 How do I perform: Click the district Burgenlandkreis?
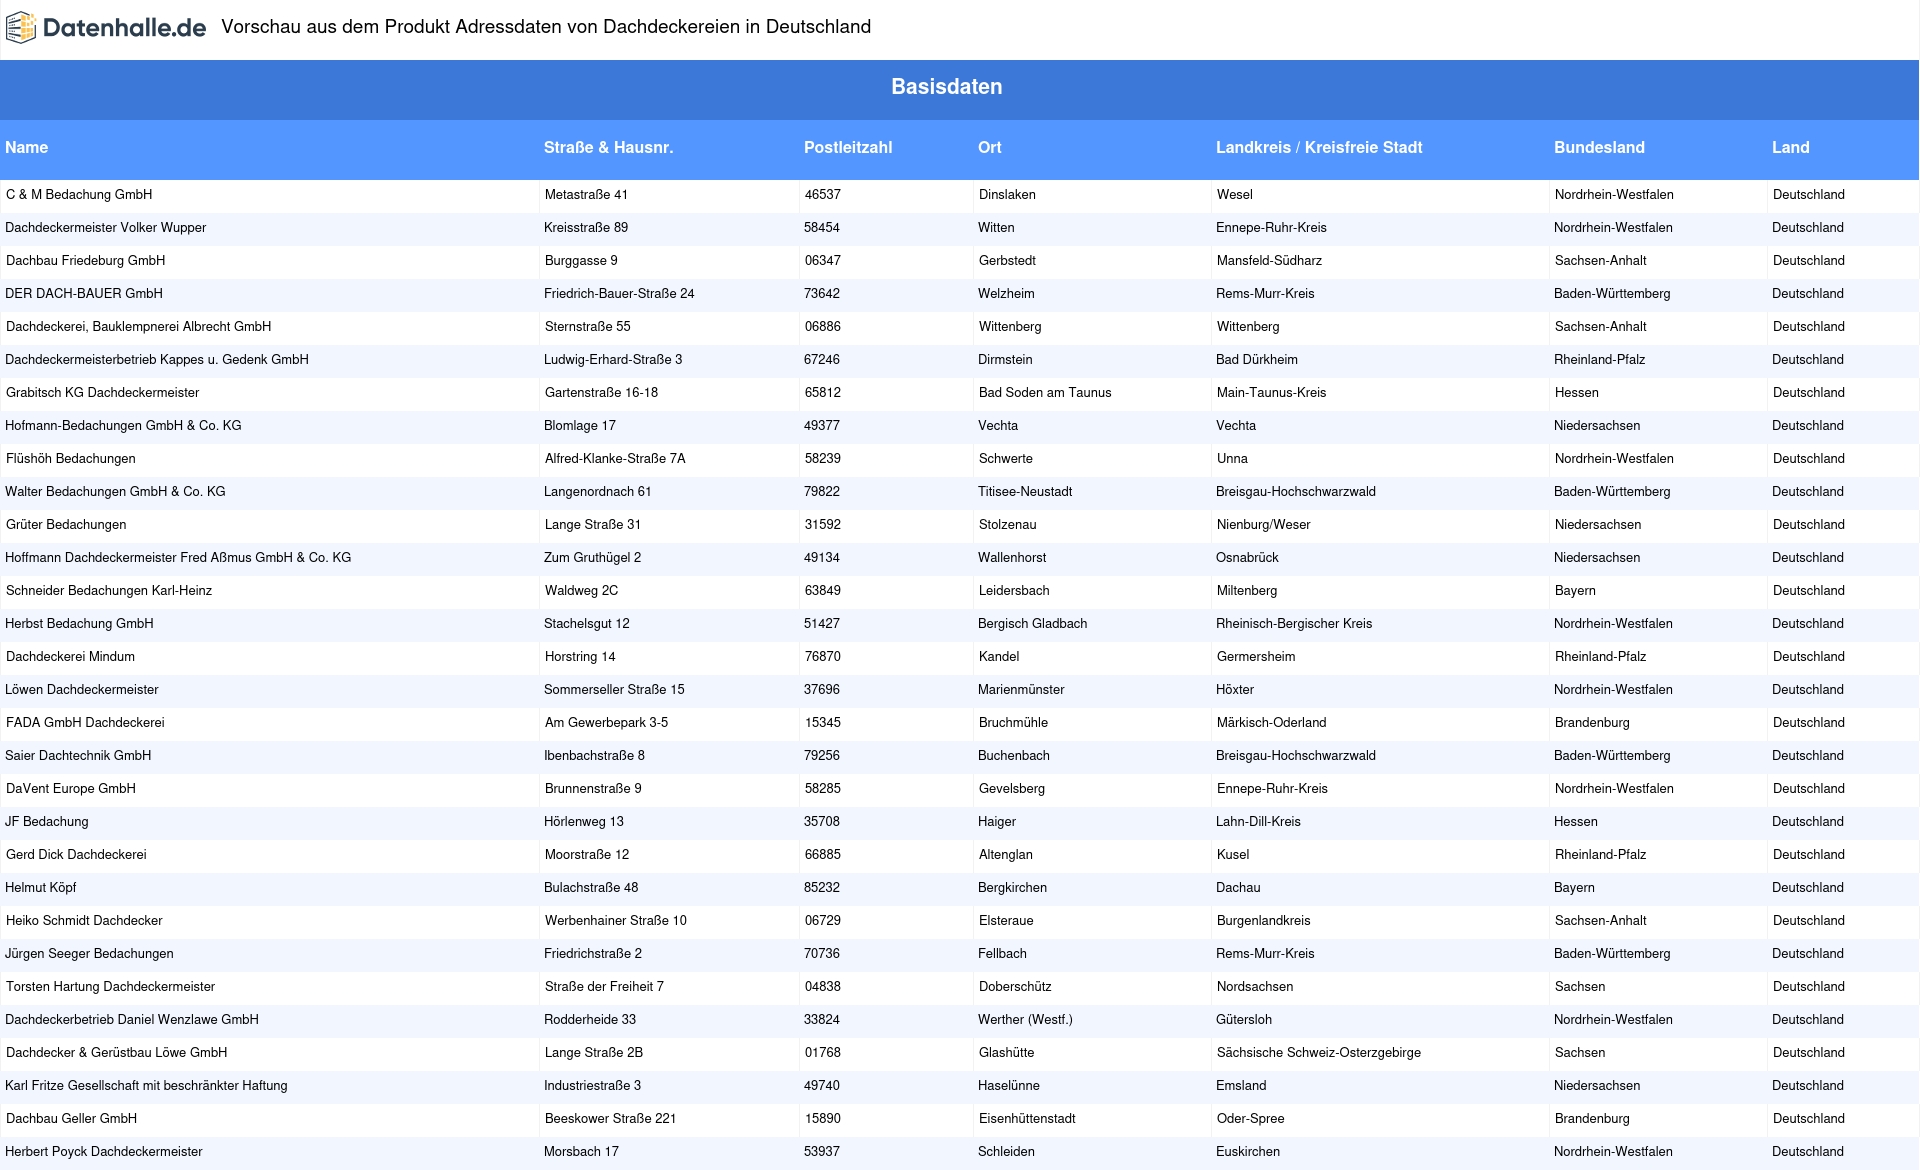point(1264,921)
